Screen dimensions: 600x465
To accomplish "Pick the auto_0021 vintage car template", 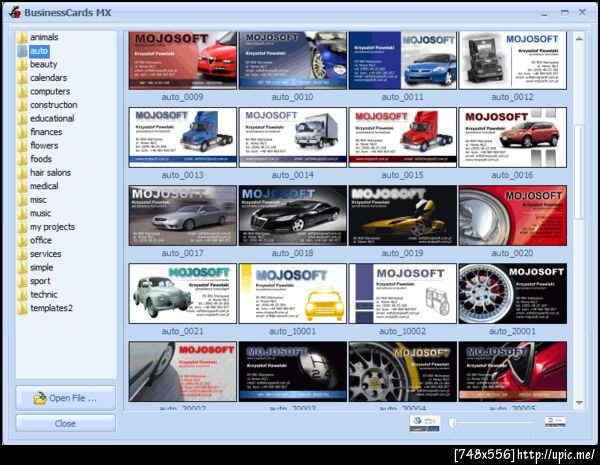I will [183, 294].
